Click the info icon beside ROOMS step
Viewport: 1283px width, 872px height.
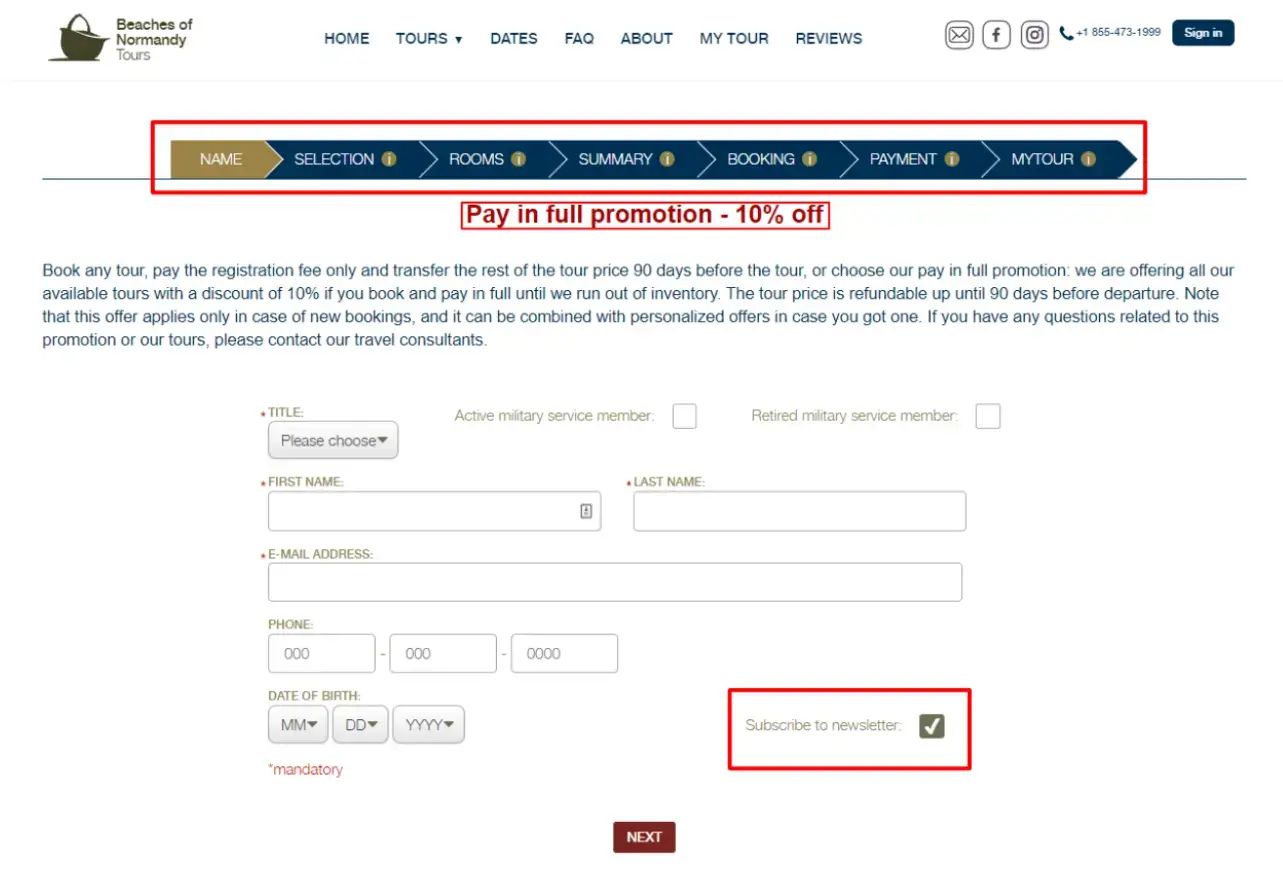click(x=518, y=159)
